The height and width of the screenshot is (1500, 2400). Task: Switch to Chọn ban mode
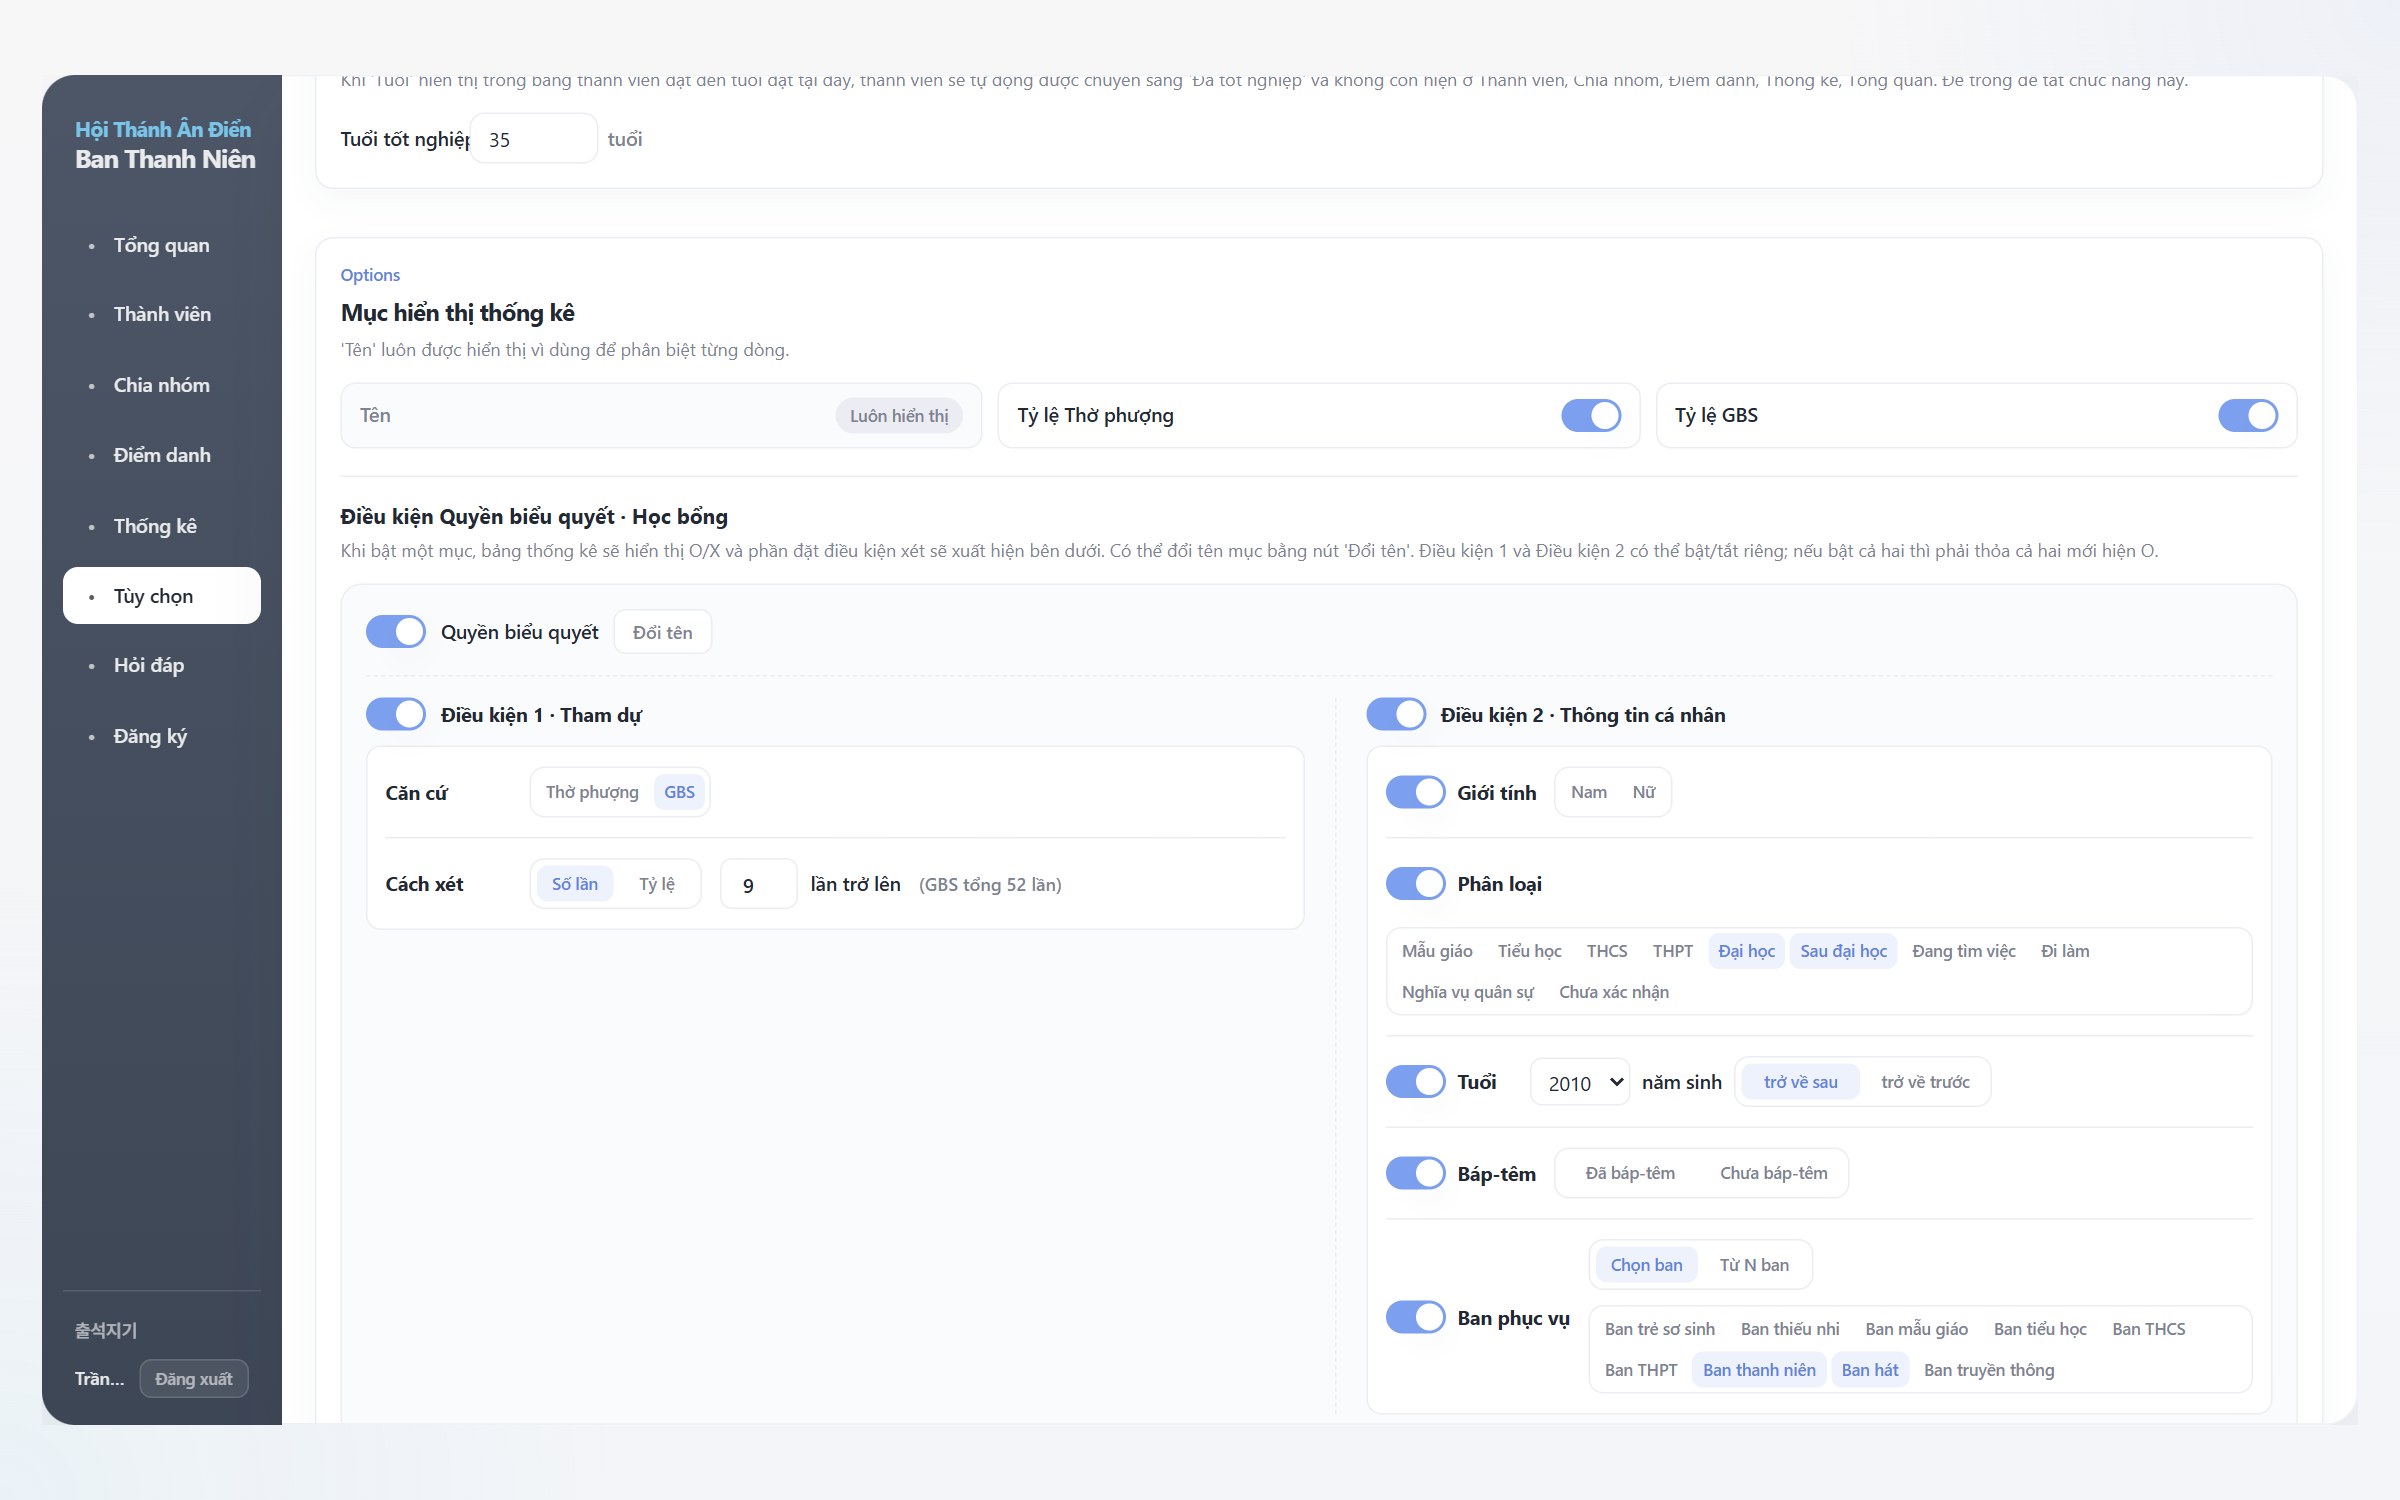[x=1646, y=1265]
